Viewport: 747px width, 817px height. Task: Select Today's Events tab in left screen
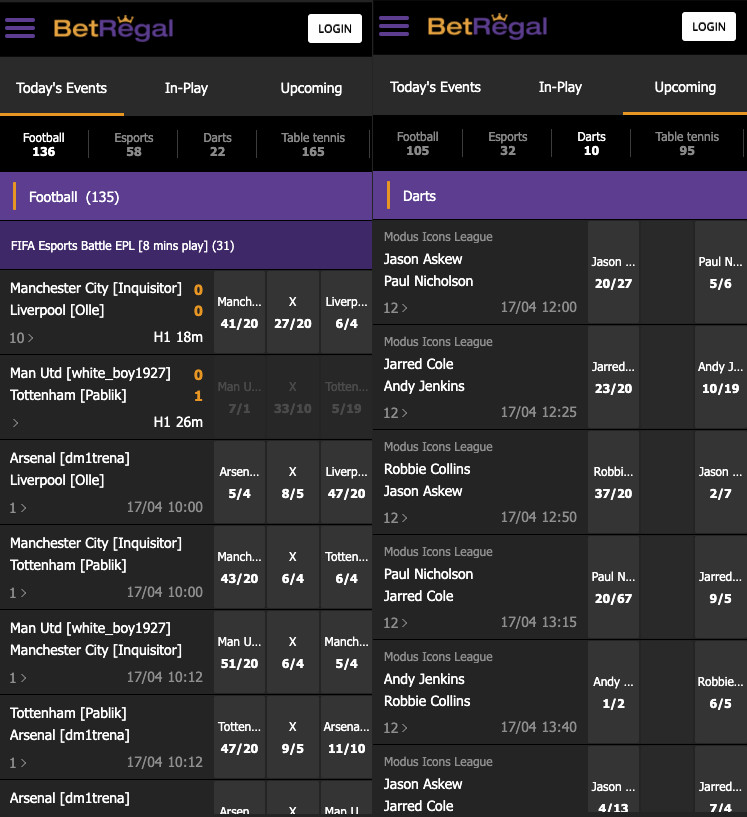click(x=61, y=88)
